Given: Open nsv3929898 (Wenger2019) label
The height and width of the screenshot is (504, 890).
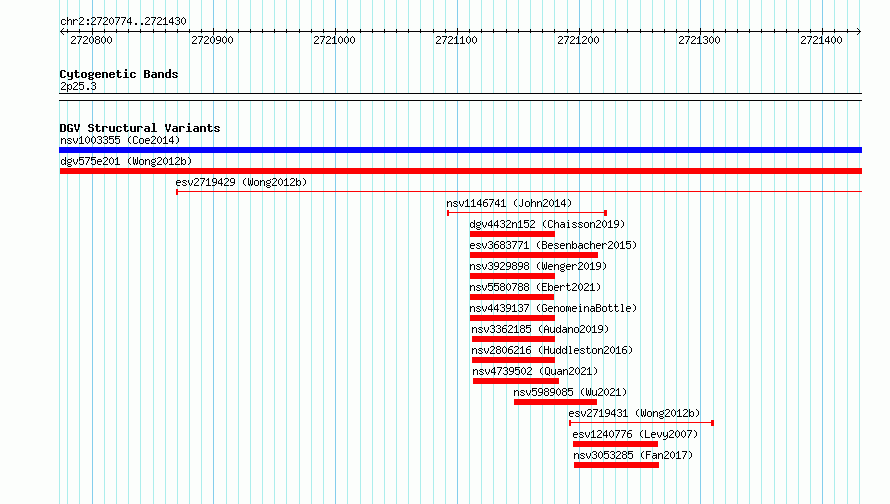Looking at the screenshot, I should pos(538,266).
